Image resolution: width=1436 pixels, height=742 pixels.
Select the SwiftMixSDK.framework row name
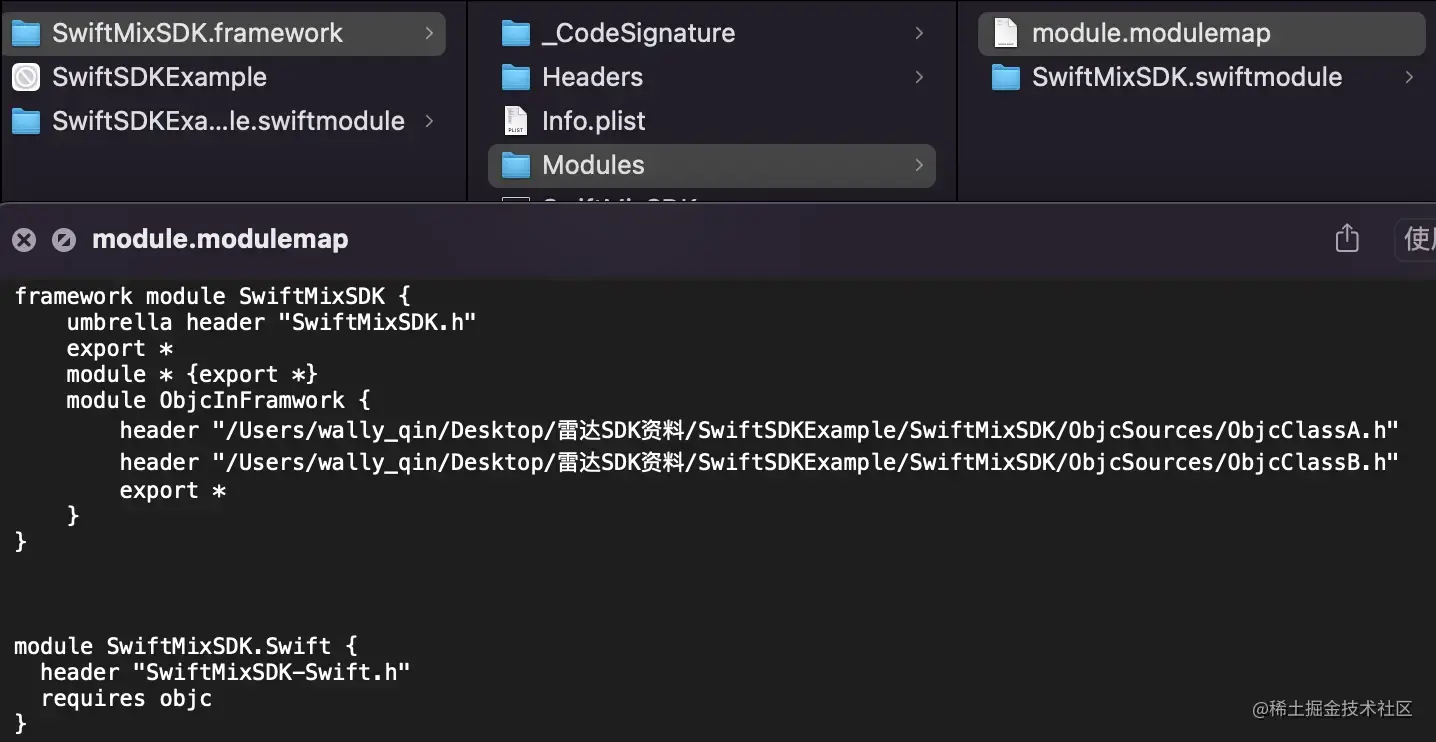click(x=197, y=33)
